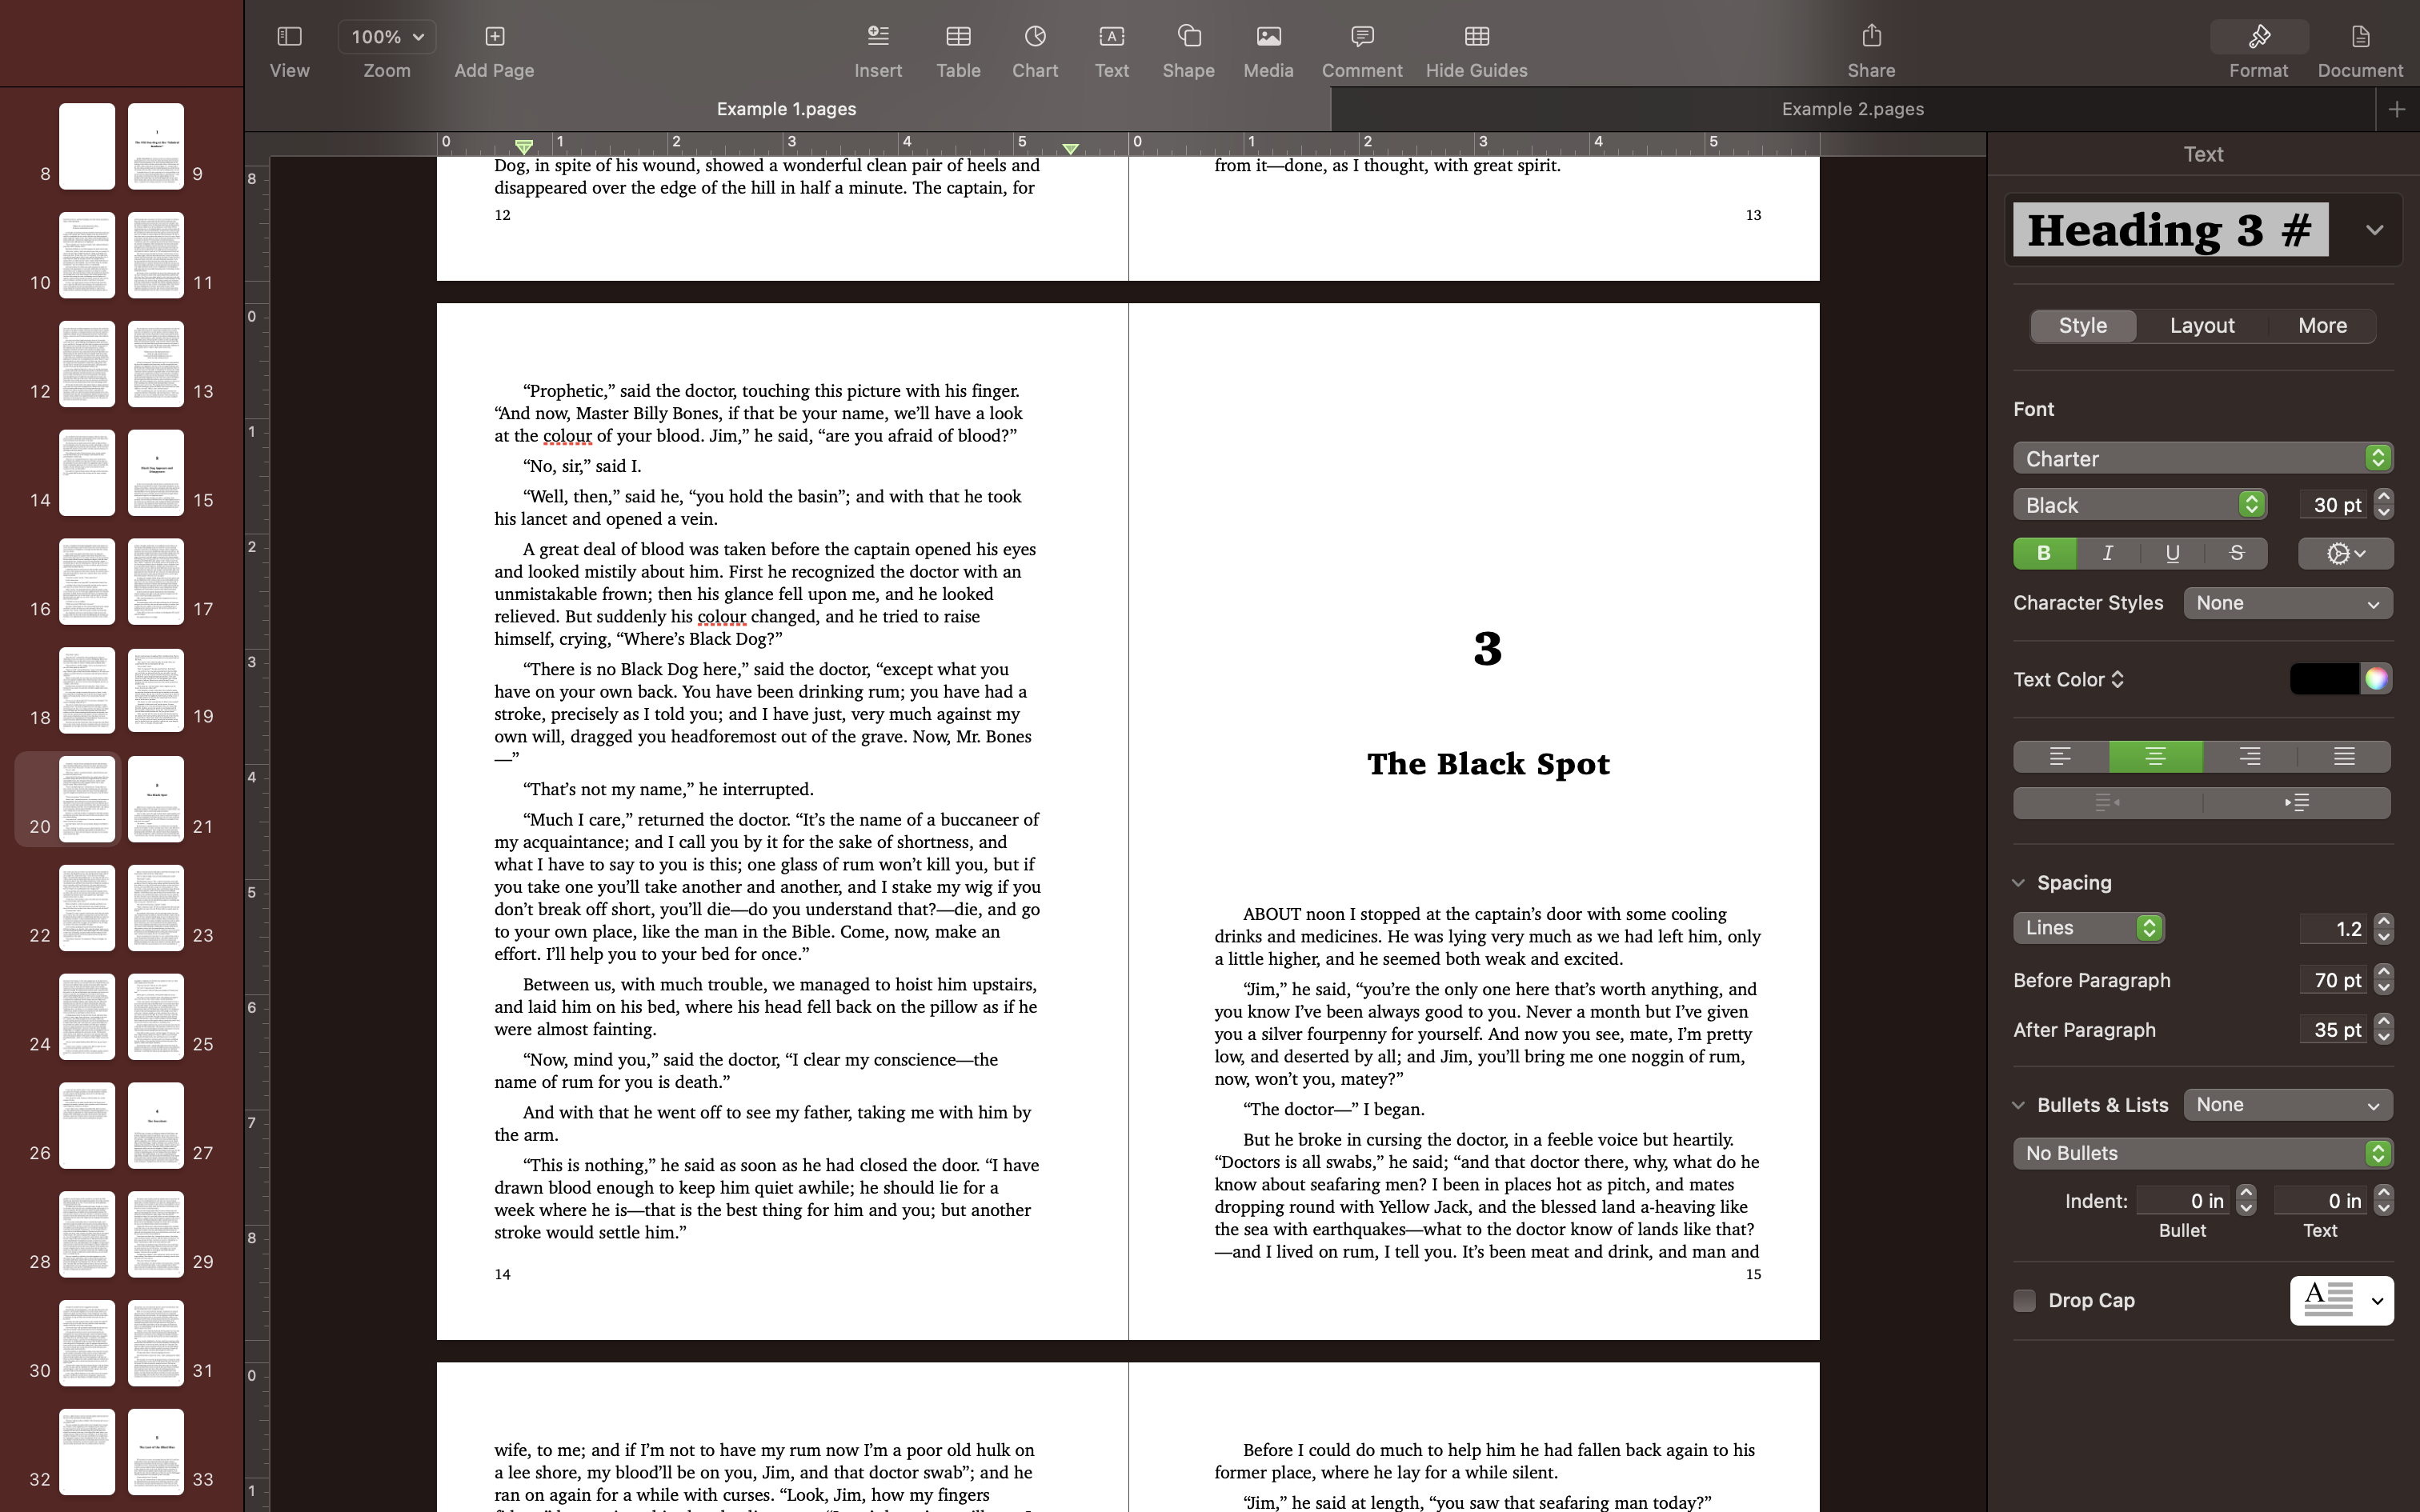This screenshot has height=1512, width=2420.
Task: Collapse the Spacing section
Action: (2020, 882)
